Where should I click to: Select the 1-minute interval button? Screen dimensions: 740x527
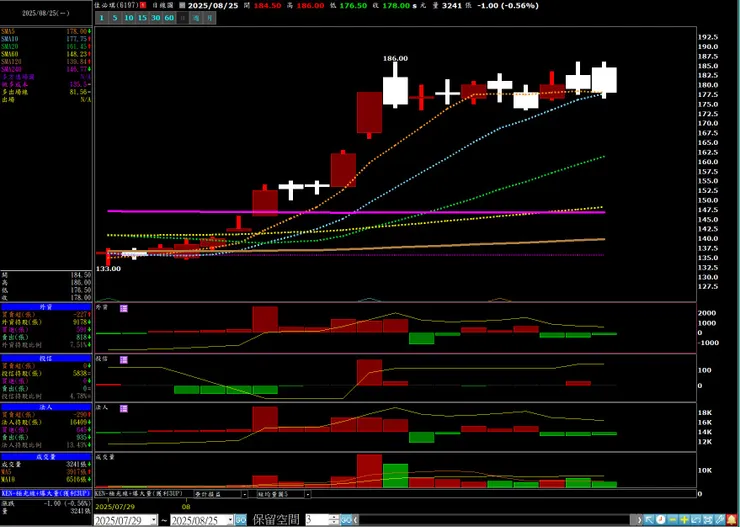coord(101,18)
